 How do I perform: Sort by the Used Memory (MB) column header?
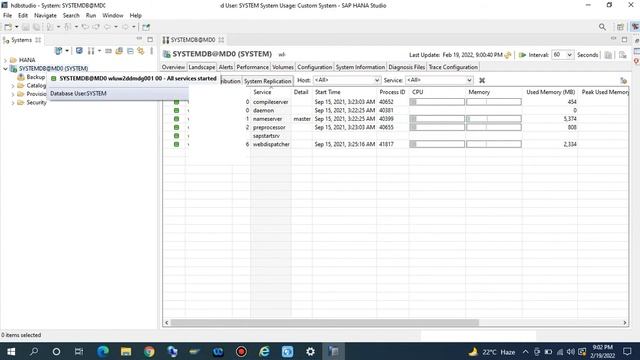pos(551,92)
